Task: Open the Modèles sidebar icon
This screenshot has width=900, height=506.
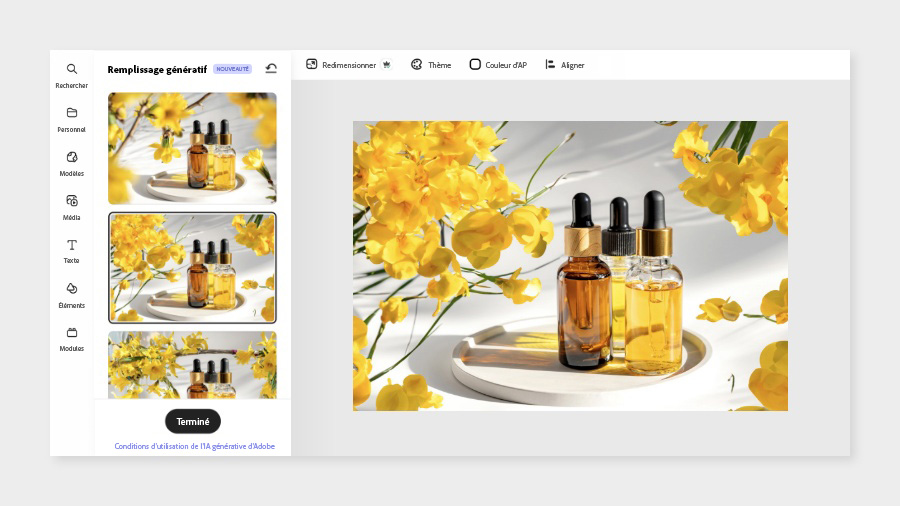Action: pos(72,157)
